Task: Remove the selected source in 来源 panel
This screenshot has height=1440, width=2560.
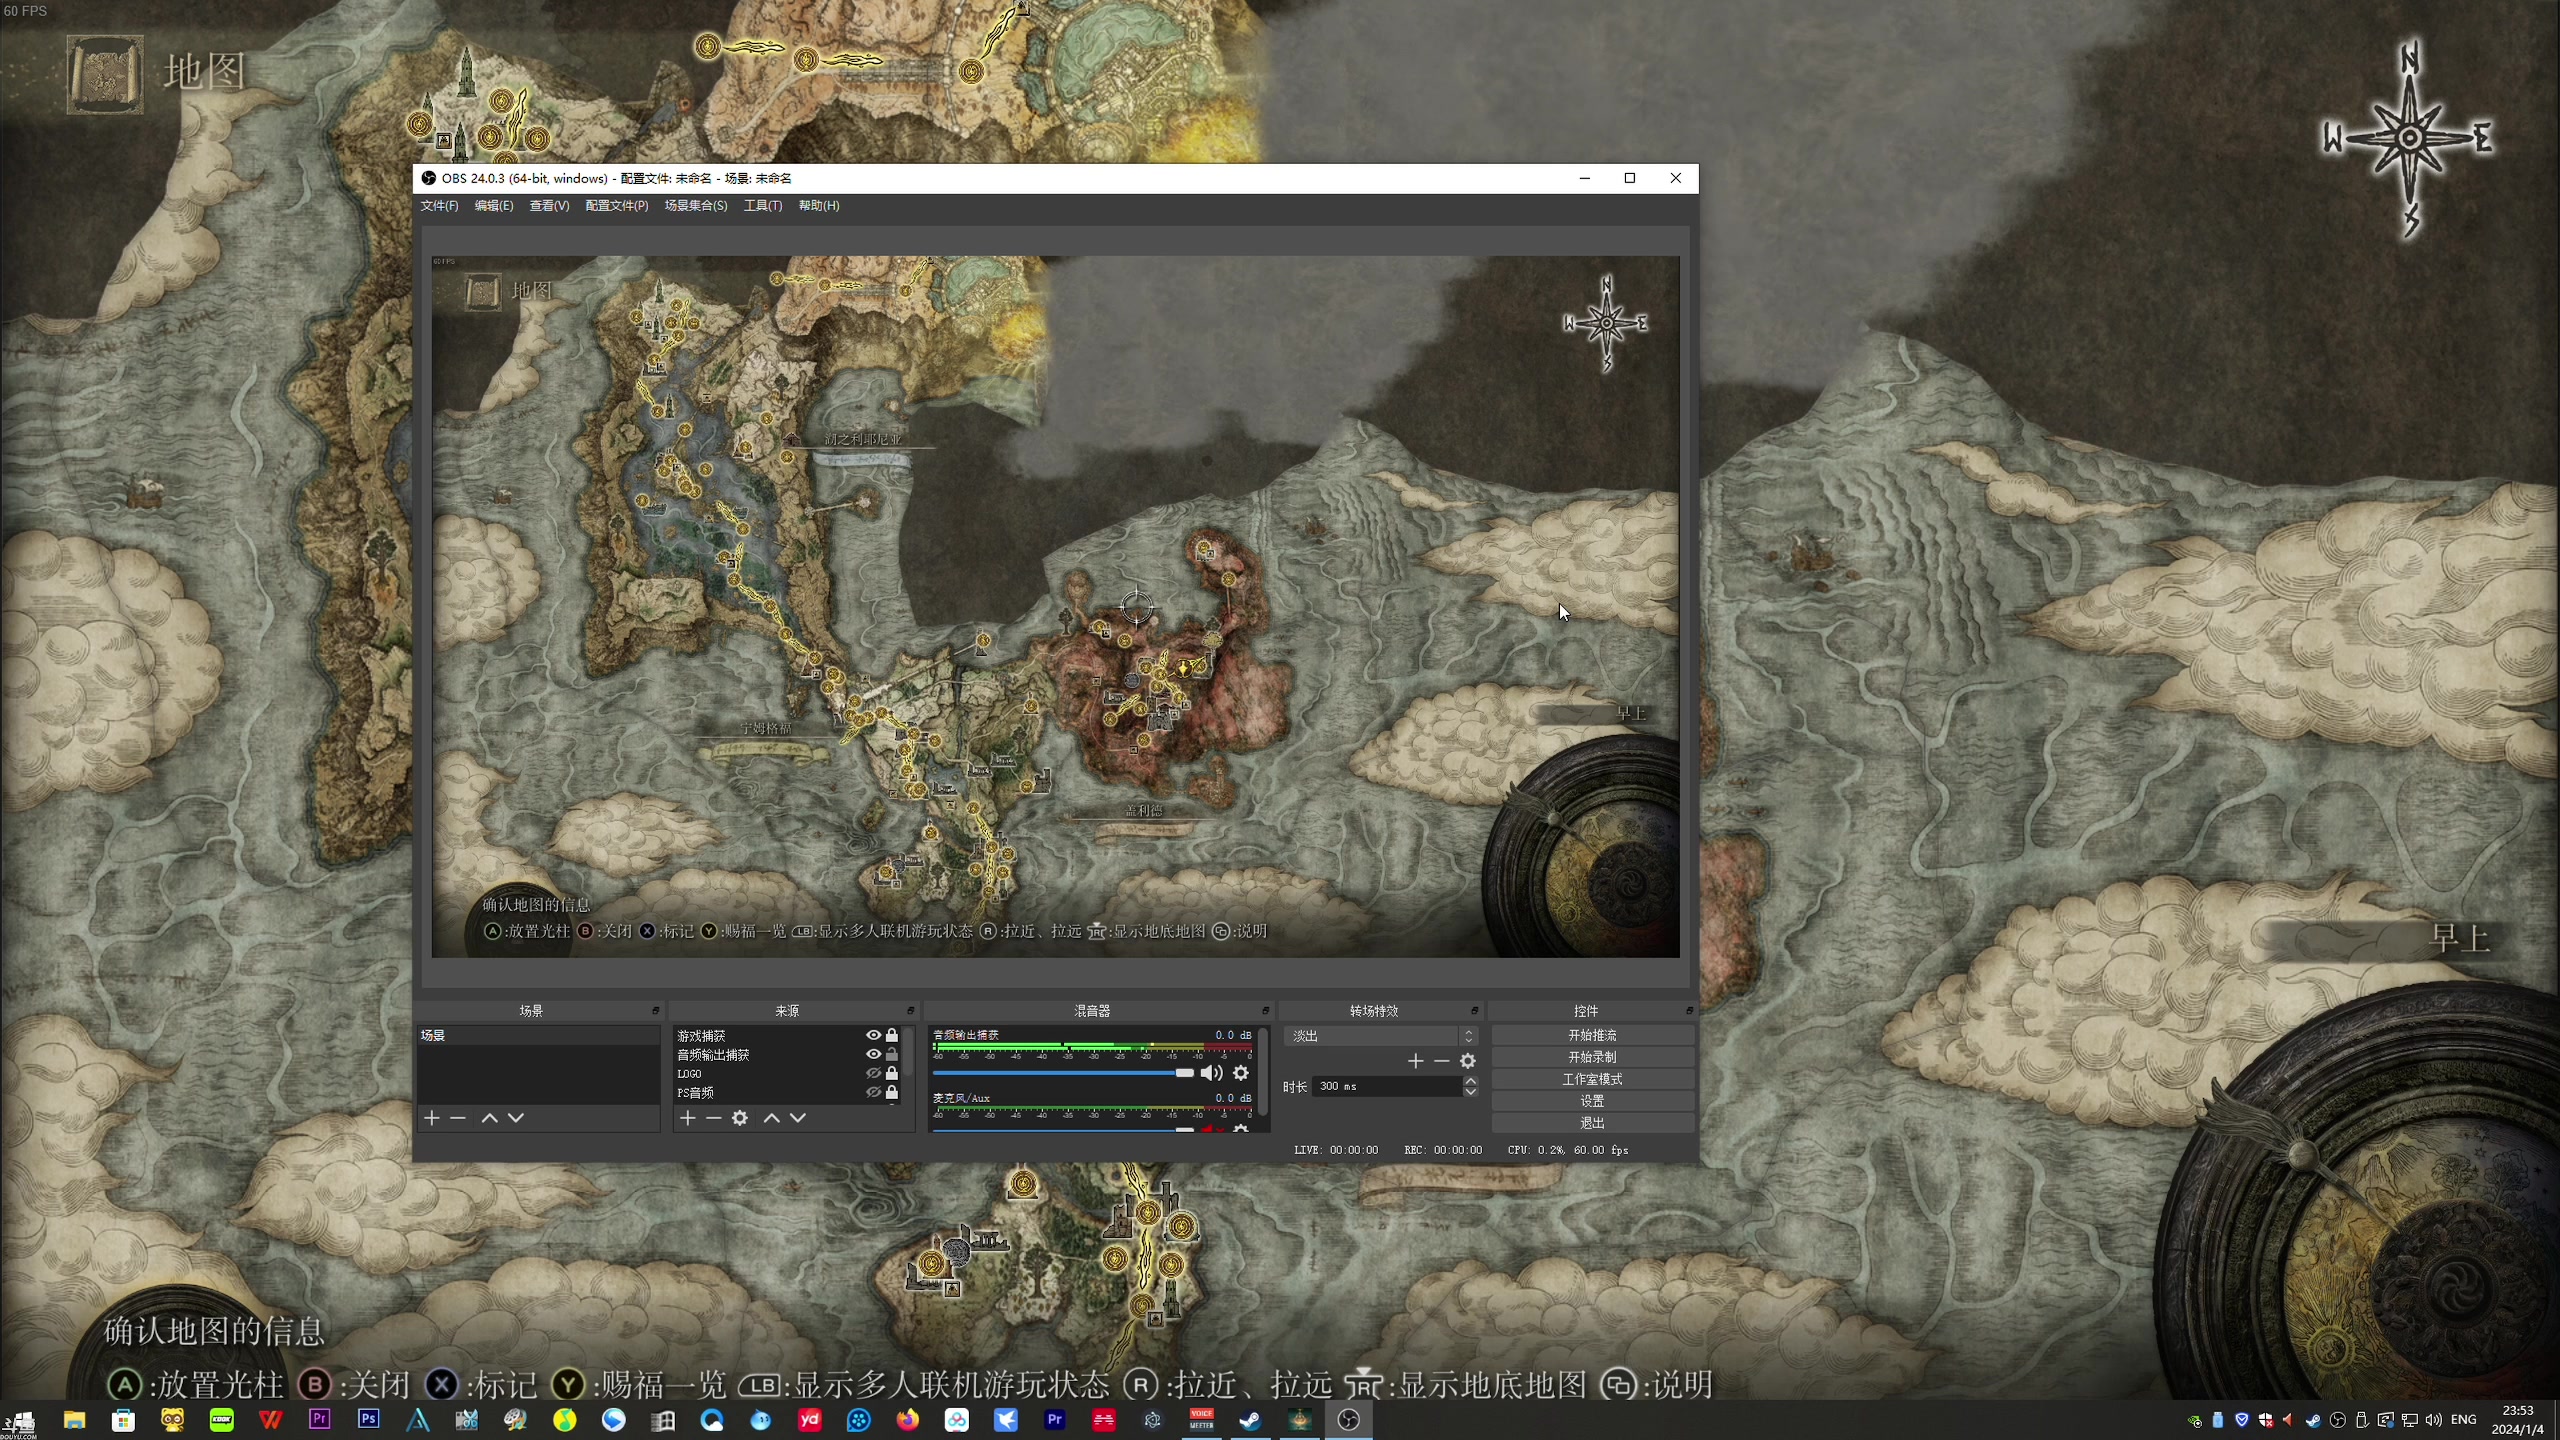Action: pos(714,1118)
